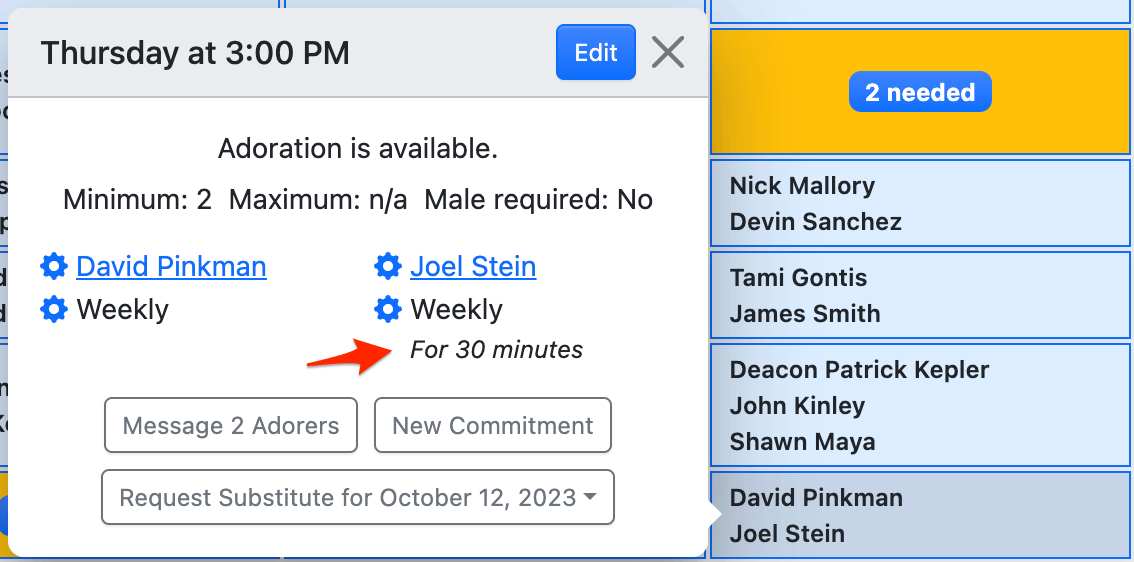1134x562 pixels.
Task: Select the David Pinkman and Joel Stein slot
Action: click(x=921, y=516)
